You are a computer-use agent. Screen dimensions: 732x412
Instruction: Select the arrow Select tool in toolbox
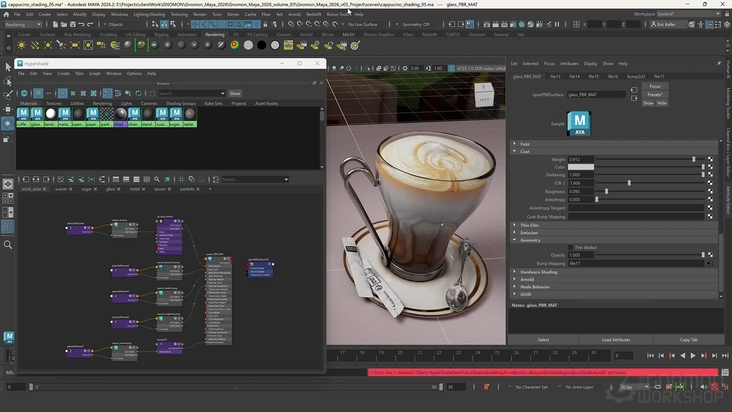coord(8,67)
